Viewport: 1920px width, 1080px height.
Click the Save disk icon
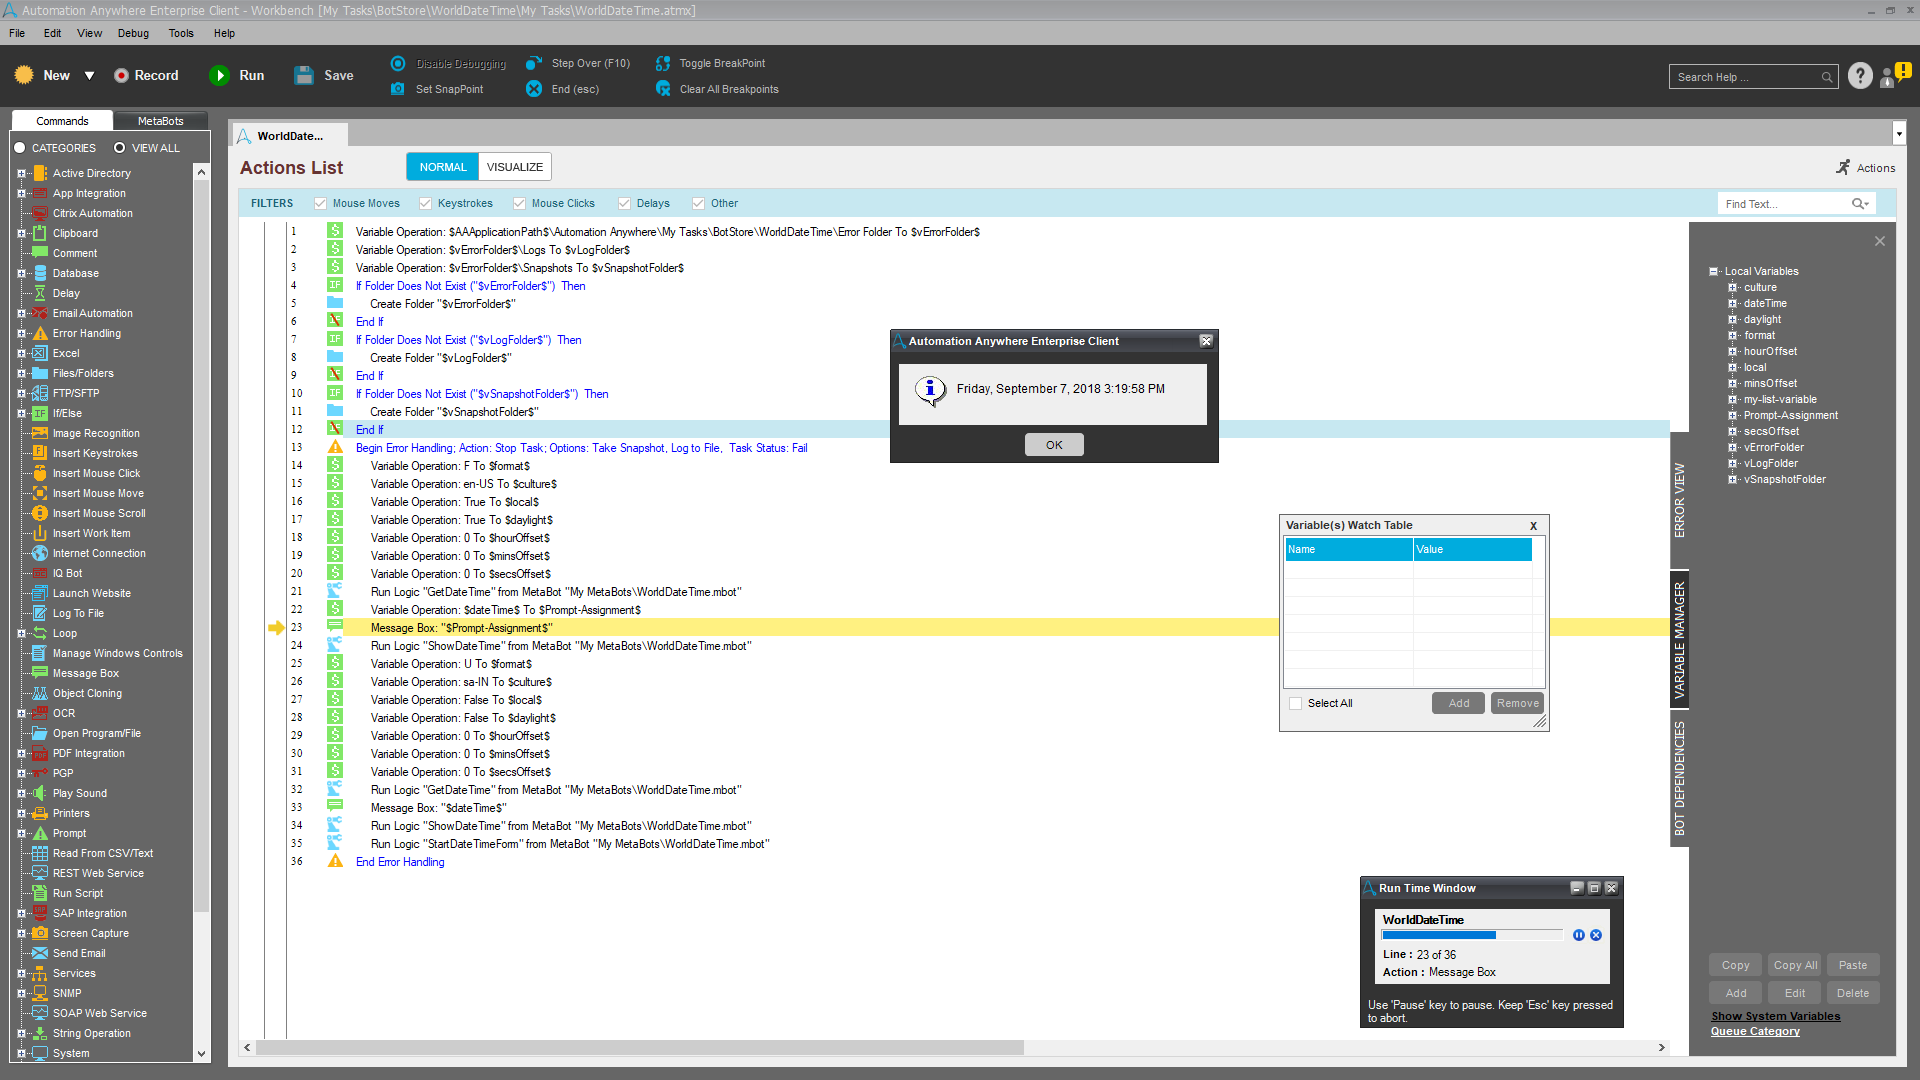(304, 76)
